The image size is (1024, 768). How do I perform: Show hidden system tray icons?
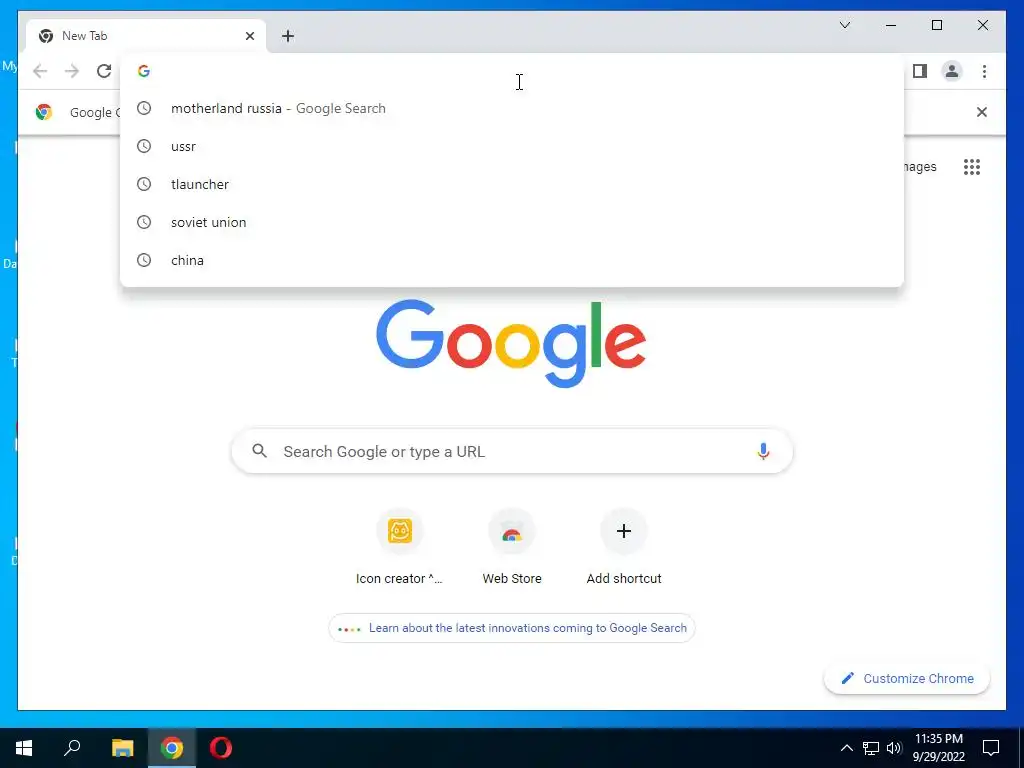coord(846,748)
